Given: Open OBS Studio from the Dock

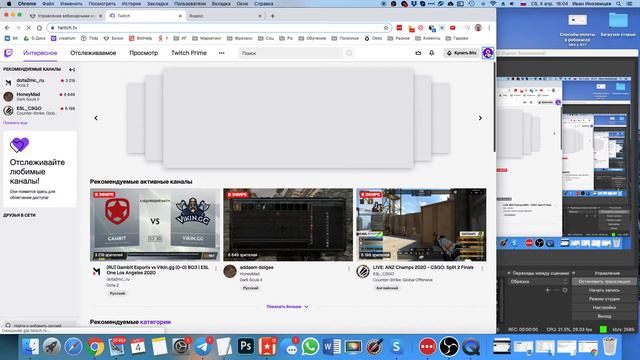Looking at the screenshot, I should 449,347.
